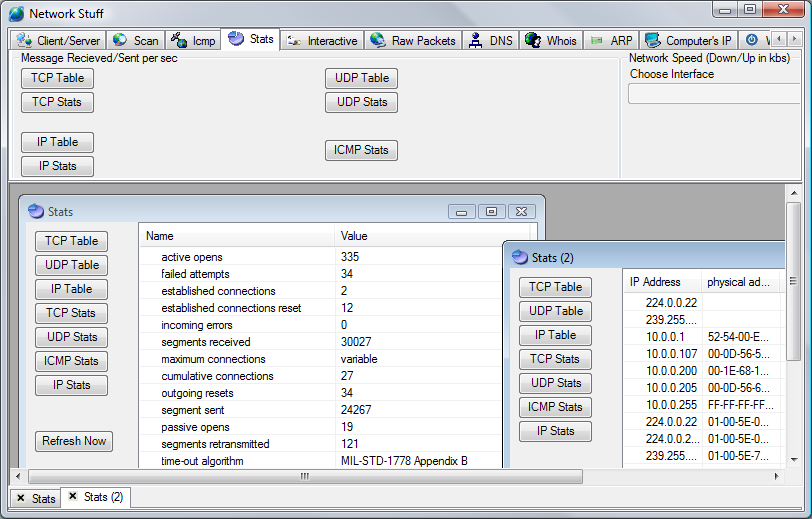Click the Scan tab globe icon

(x=120, y=40)
